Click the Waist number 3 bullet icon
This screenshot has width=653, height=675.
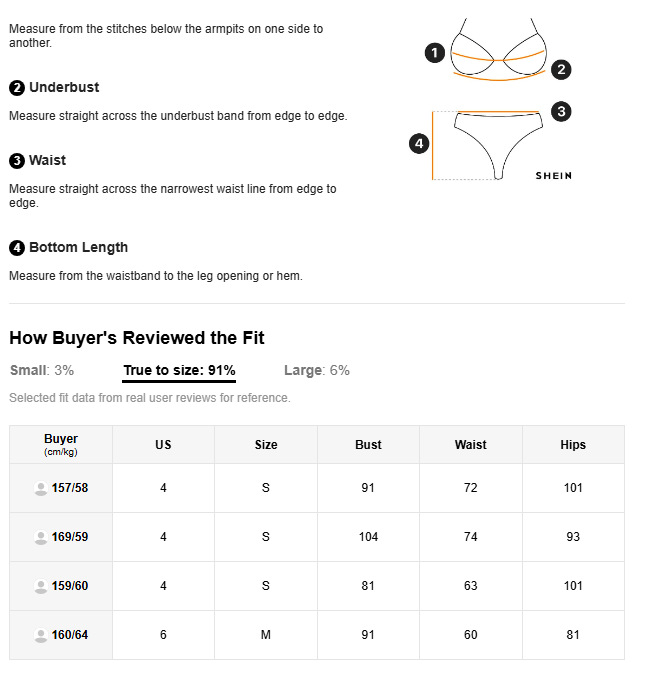[17, 161]
